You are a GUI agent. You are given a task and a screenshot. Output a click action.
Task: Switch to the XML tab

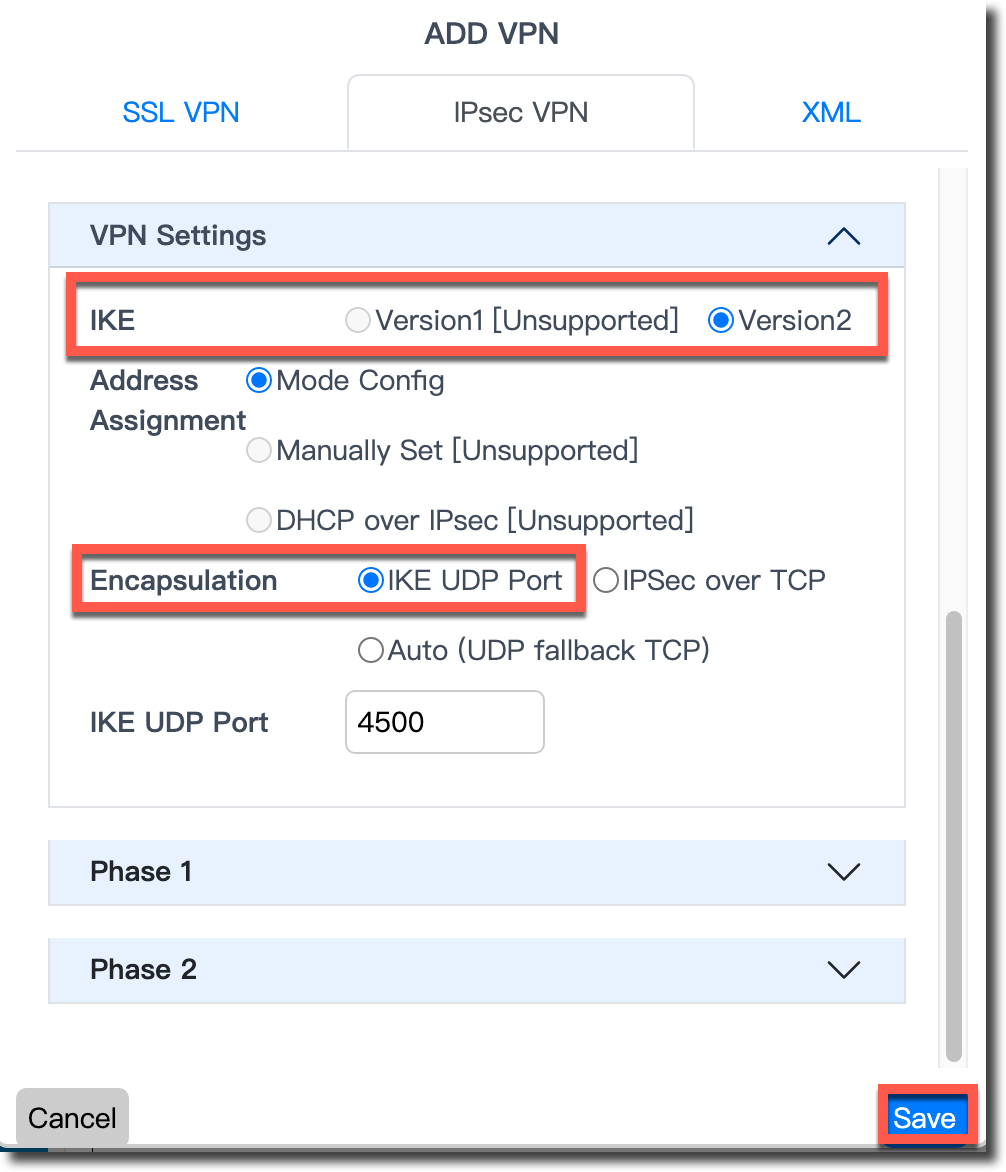click(x=831, y=112)
